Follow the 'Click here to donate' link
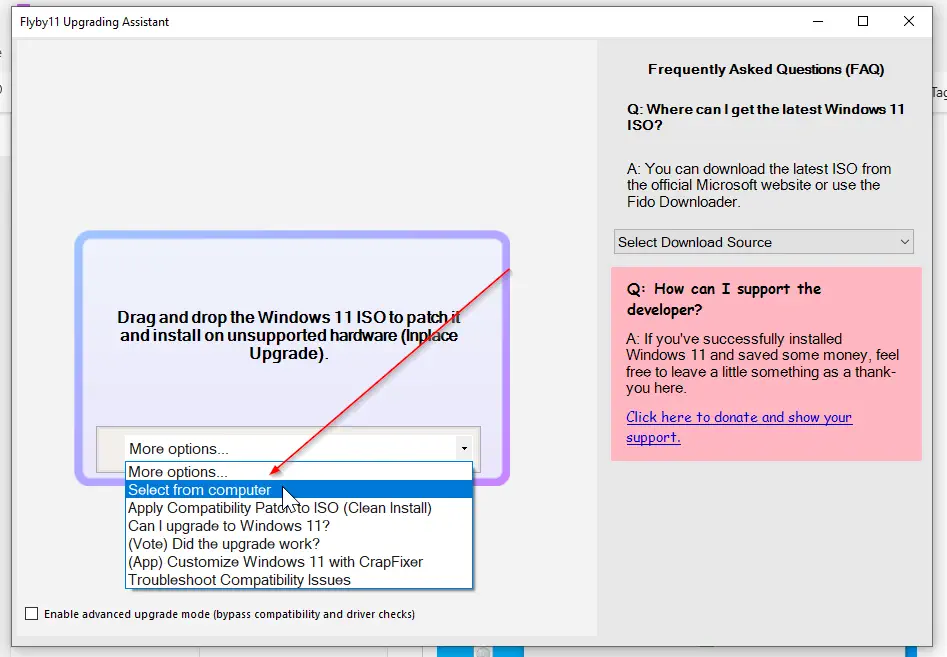947x657 pixels. 739,427
